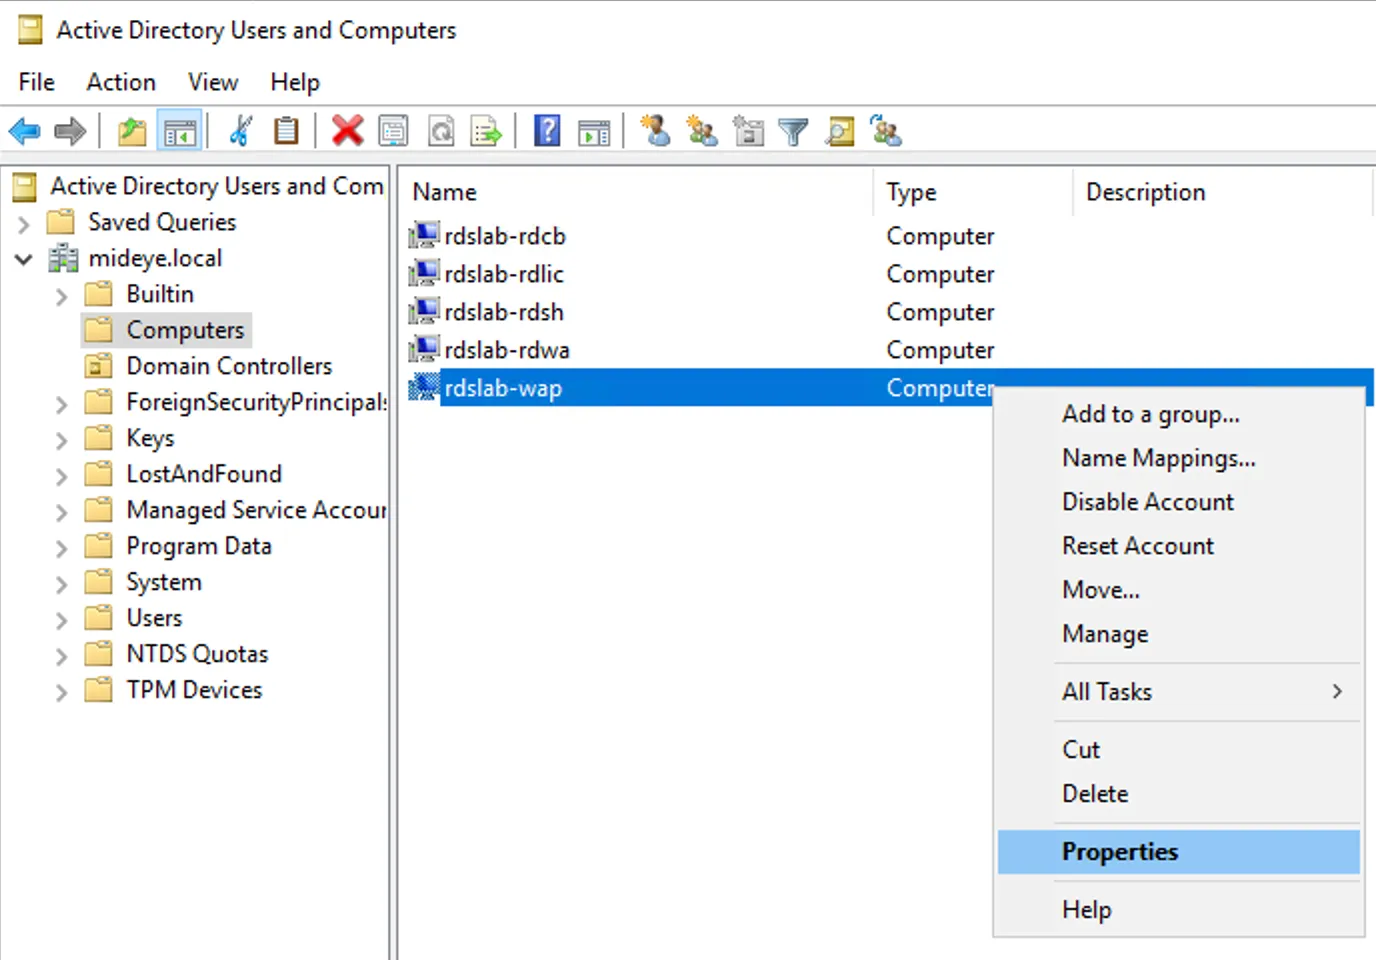Click the Delete toolbar icon

coord(347,130)
